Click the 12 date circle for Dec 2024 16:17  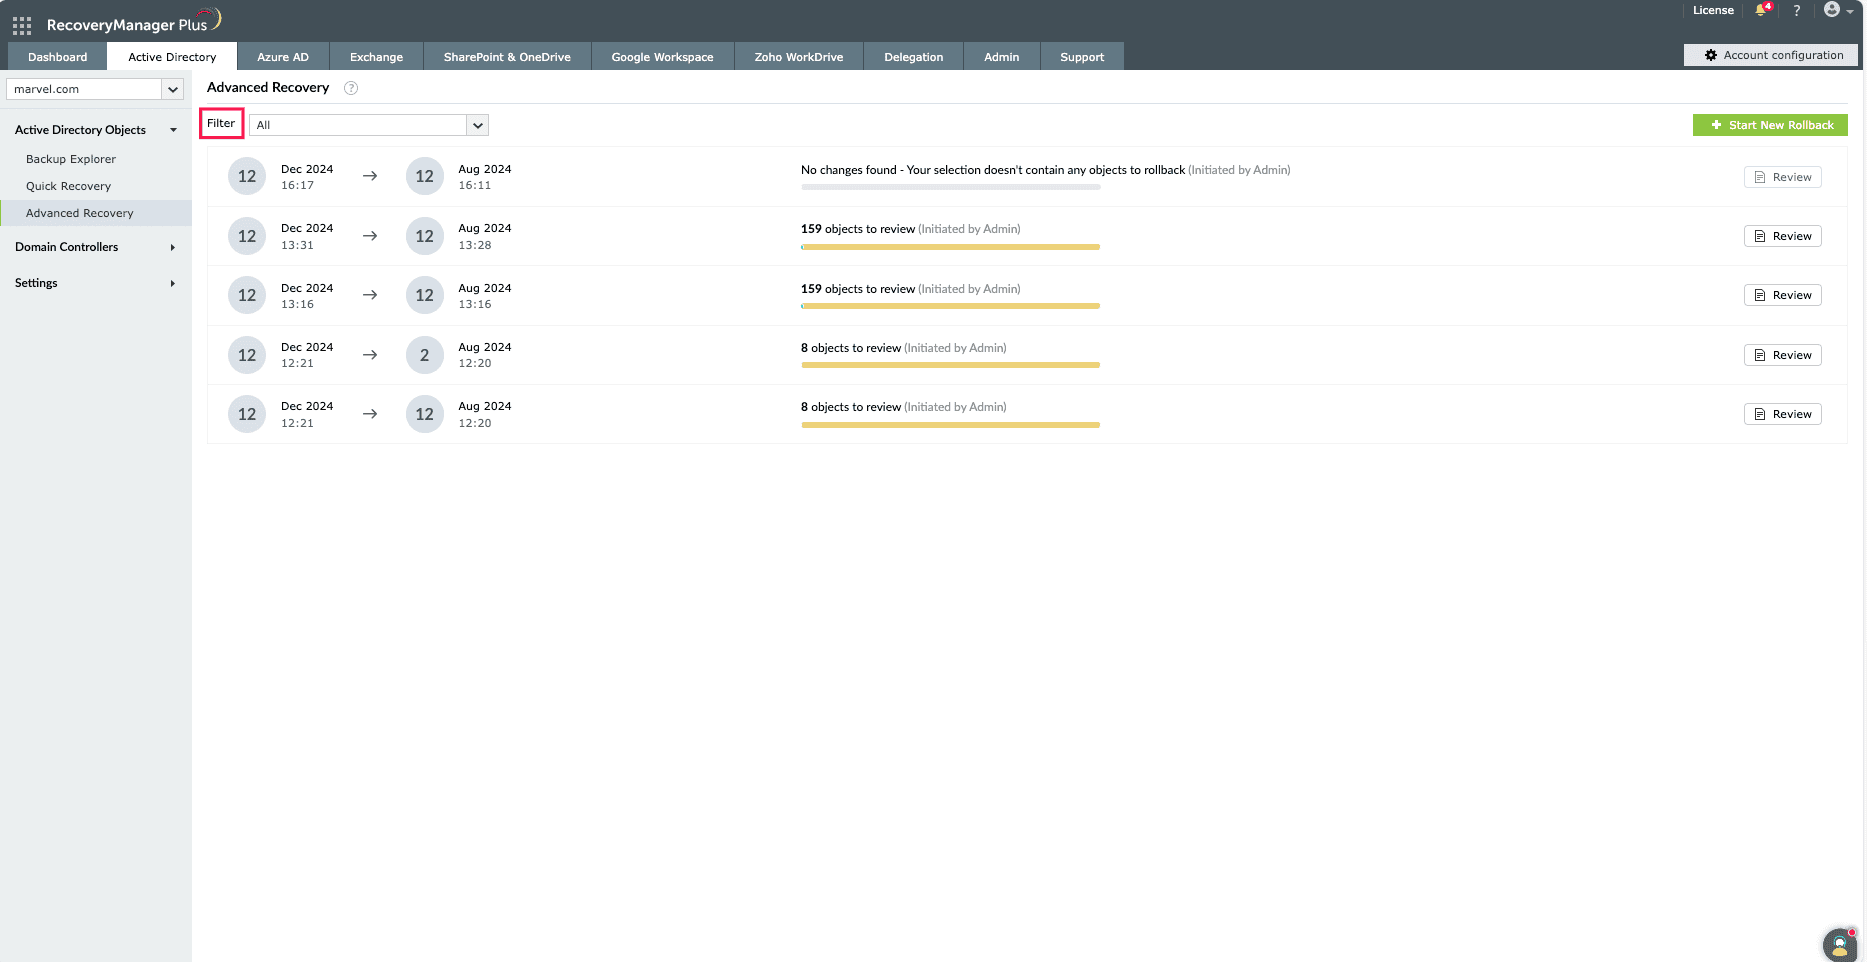(x=247, y=177)
